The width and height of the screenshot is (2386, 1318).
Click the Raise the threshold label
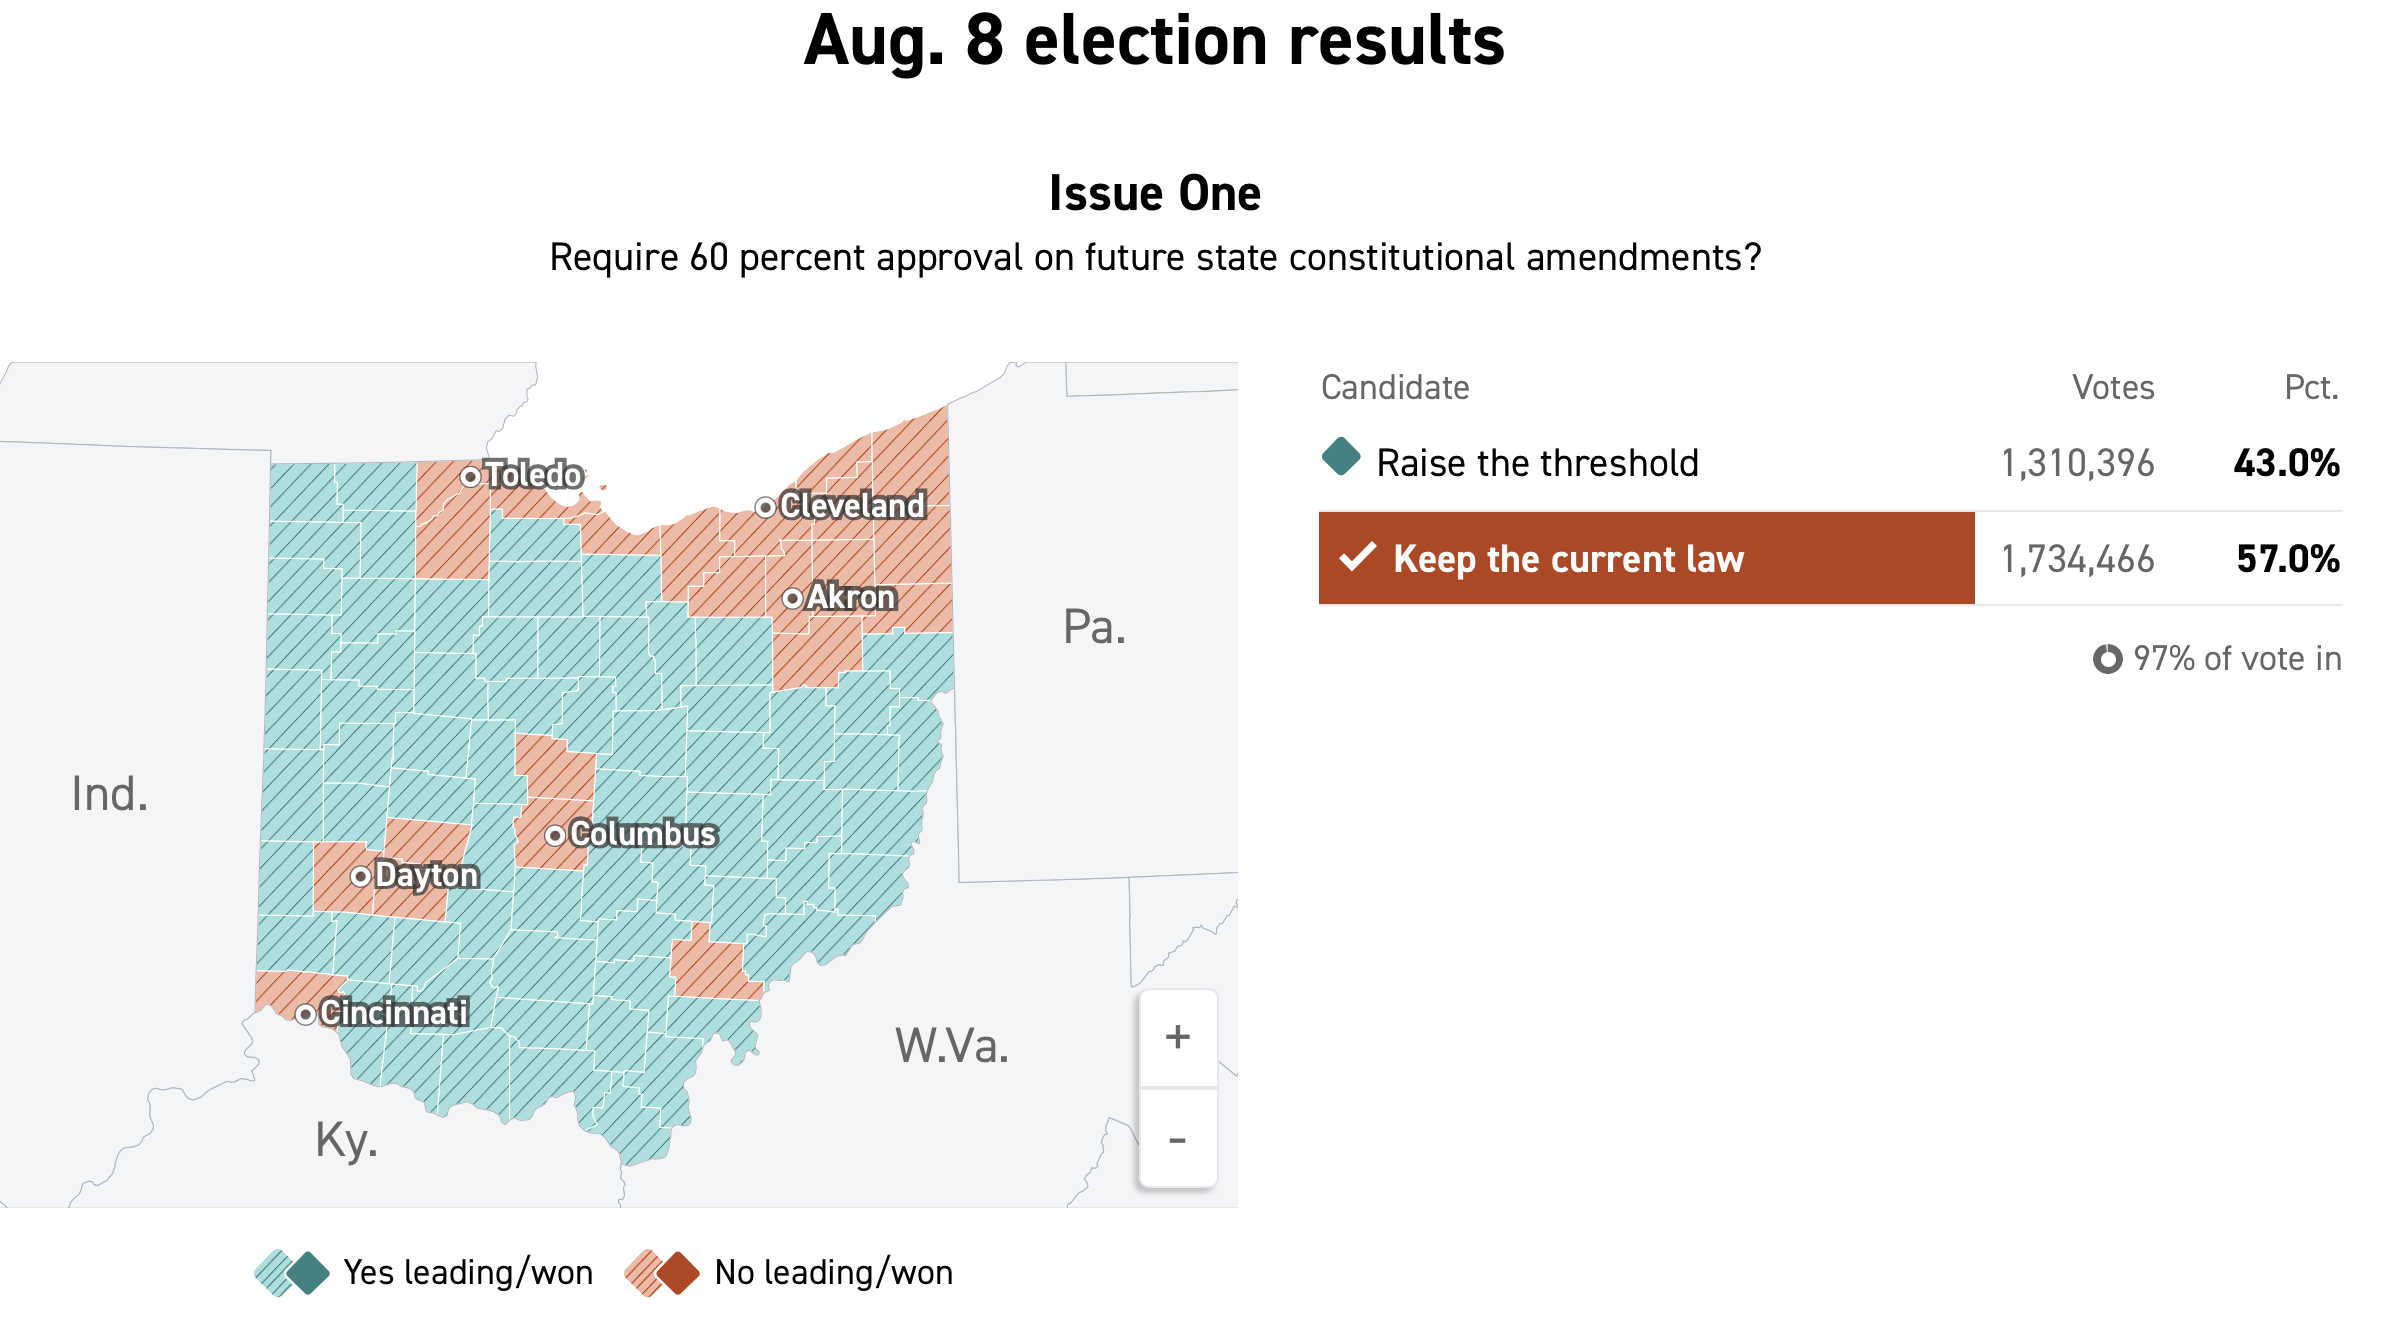1537,463
